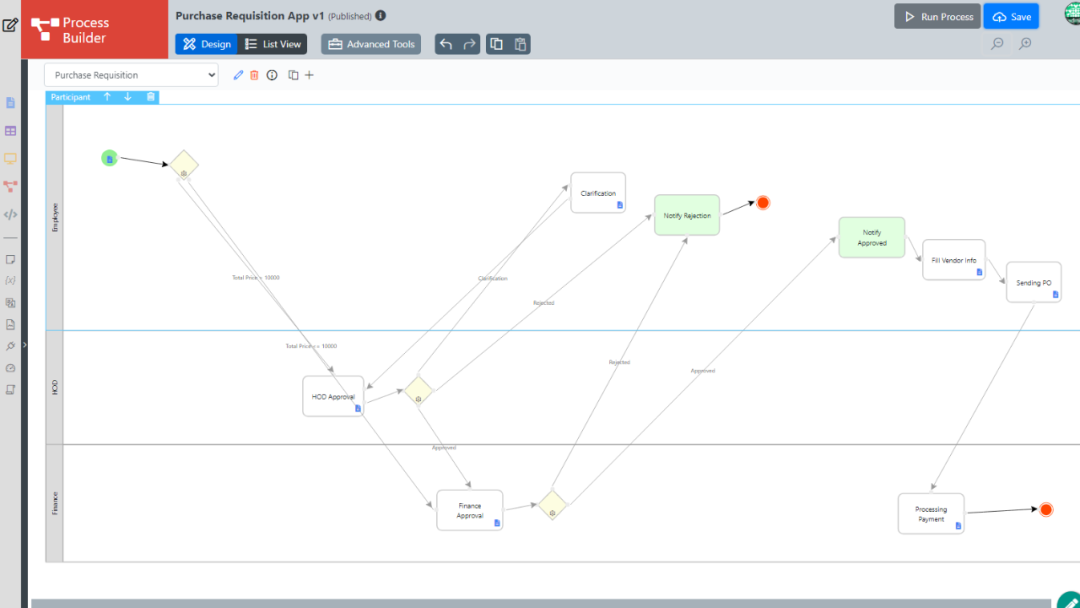Image resolution: width=1080 pixels, height=608 pixels.
Task: Switch to List View tab
Action: coord(273,44)
